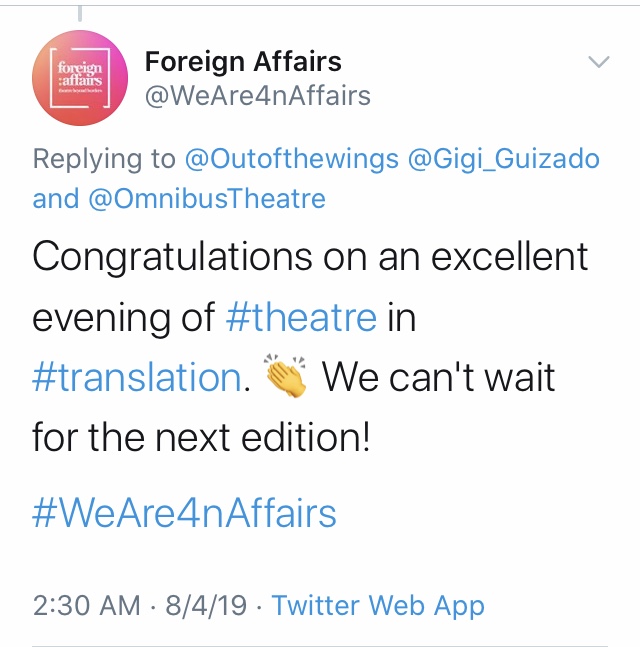
Task: Open the @OmnibusTheatre mention
Action: click(x=207, y=199)
